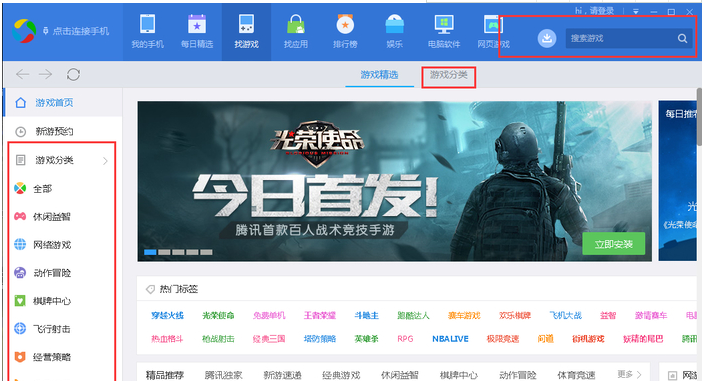
Task: Click the search magnifier icon
Action: coord(683,38)
